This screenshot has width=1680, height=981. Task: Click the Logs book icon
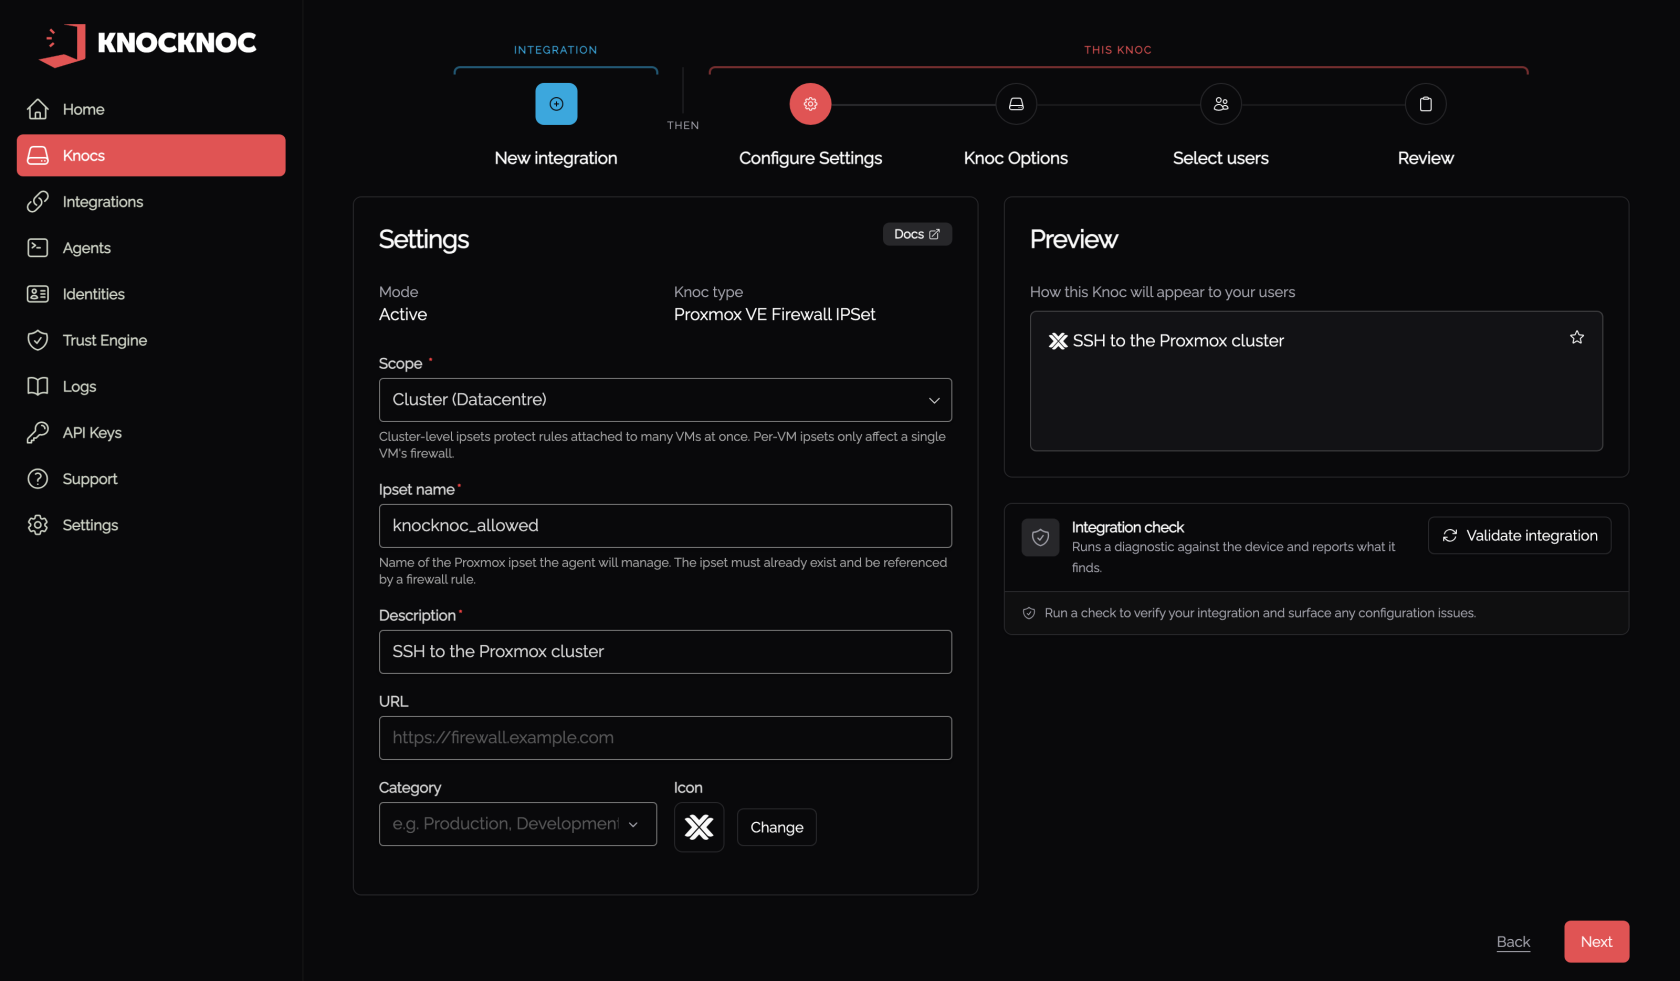click(x=38, y=386)
